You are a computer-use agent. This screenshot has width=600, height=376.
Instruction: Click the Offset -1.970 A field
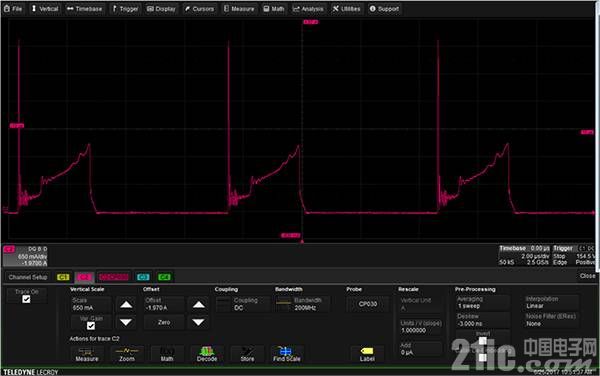(164, 304)
